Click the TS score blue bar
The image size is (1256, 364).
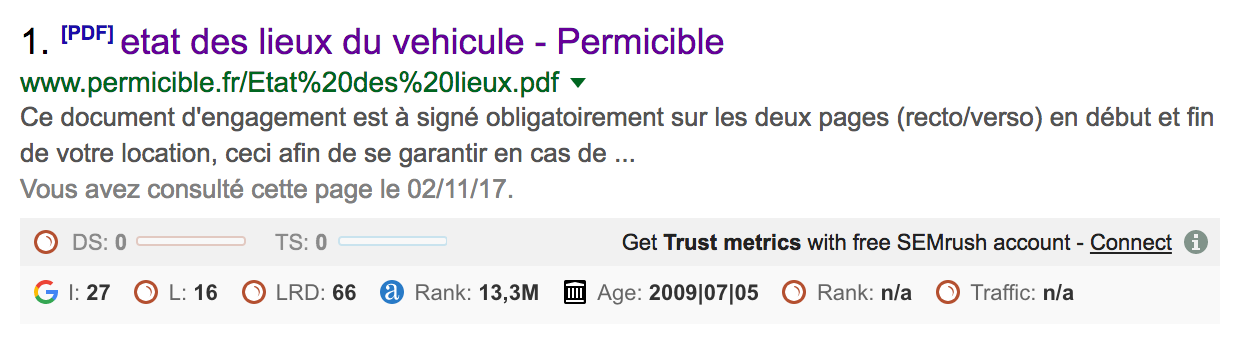(x=392, y=241)
